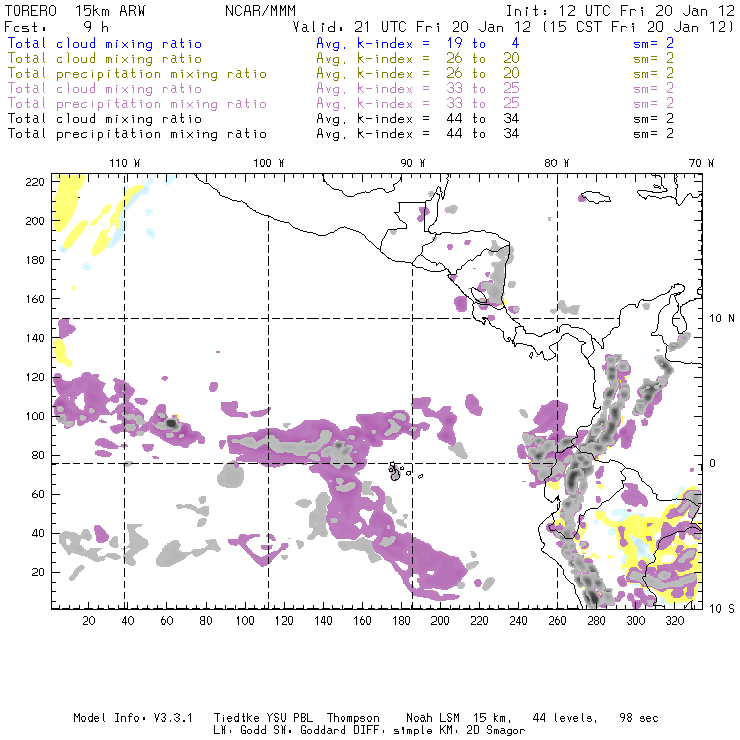This screenshot has height=740, width=740.
Task: Select the "Tiedtke" cumulus scheme text
Action: pyautogui.click(x=236, y=718)
